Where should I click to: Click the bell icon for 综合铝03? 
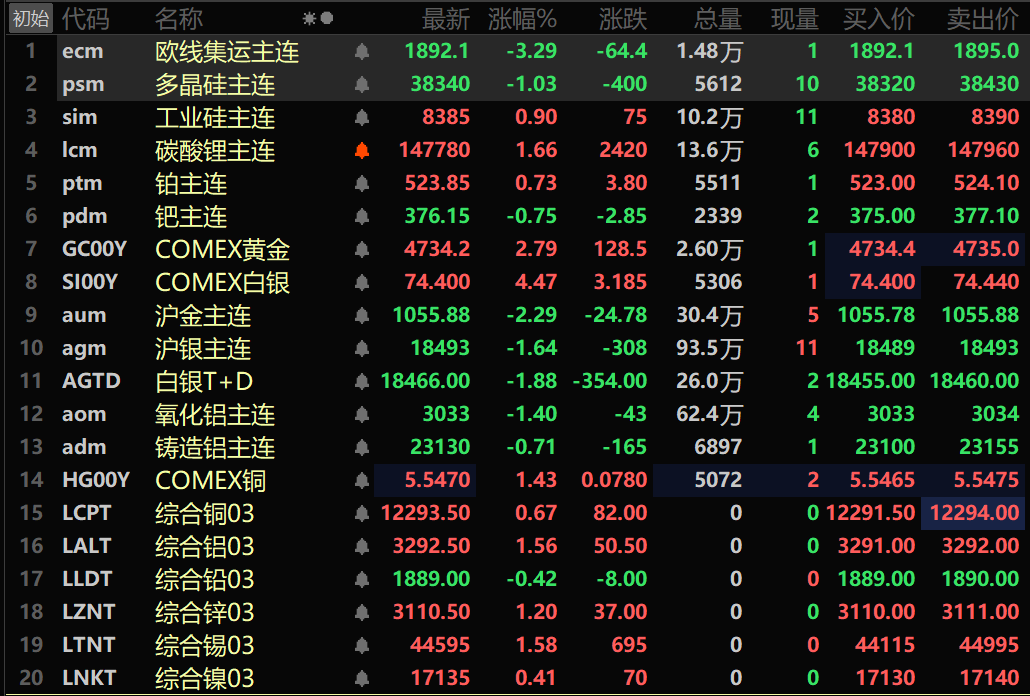click(361, 546)
